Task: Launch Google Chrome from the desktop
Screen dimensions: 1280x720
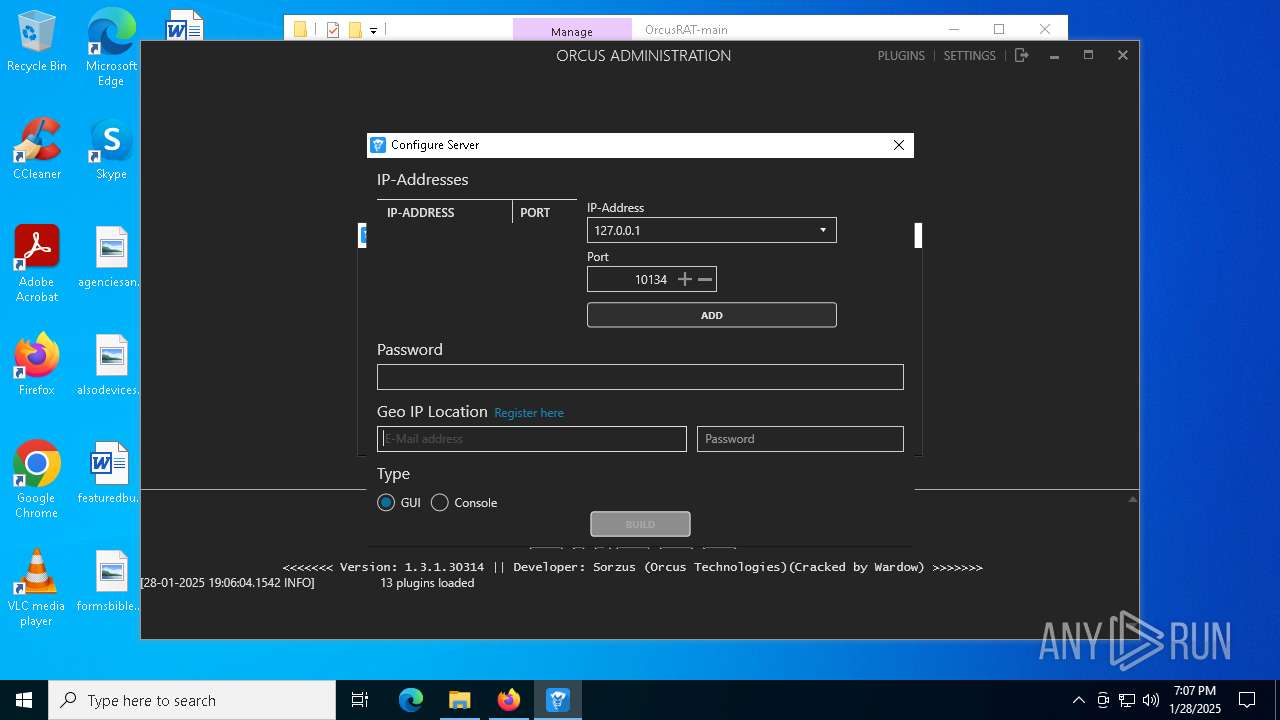Action: point(37,480)
